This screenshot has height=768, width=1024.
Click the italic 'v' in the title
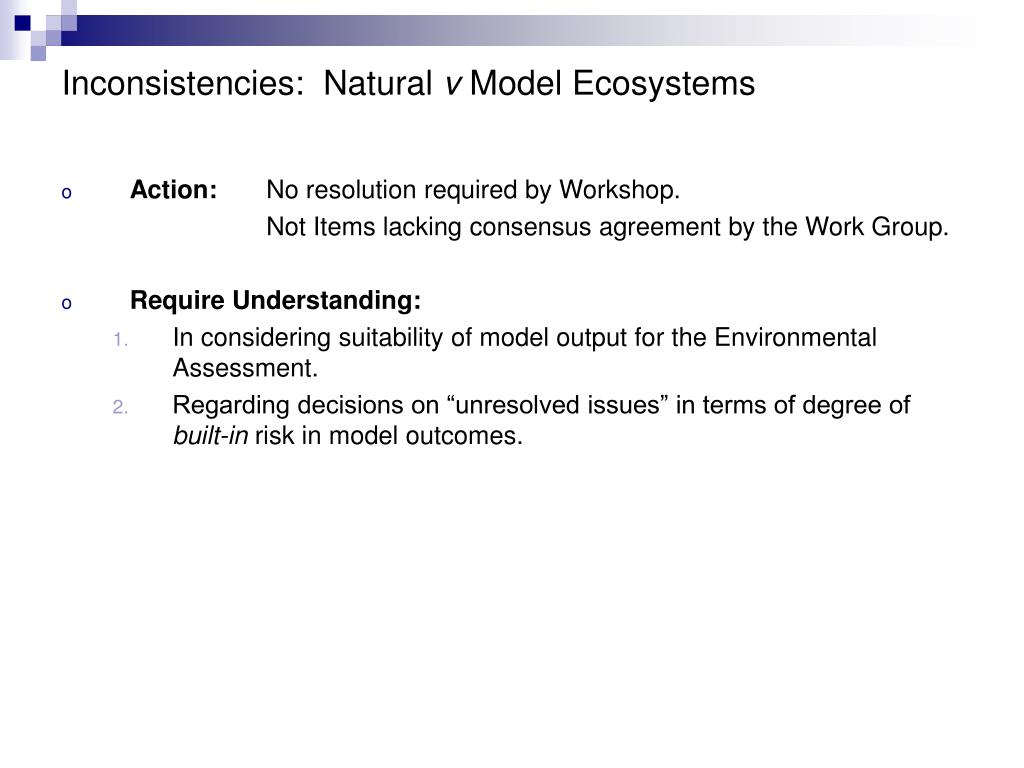tap(452, 85)
